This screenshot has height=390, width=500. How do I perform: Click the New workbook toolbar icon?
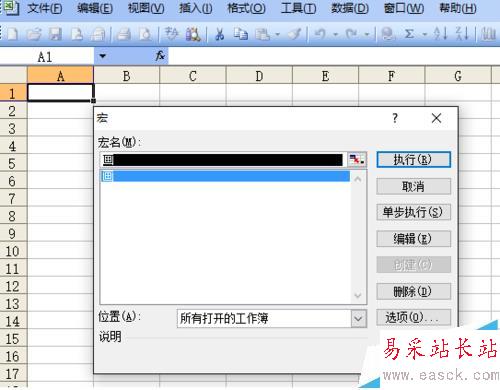click(12, 34)
